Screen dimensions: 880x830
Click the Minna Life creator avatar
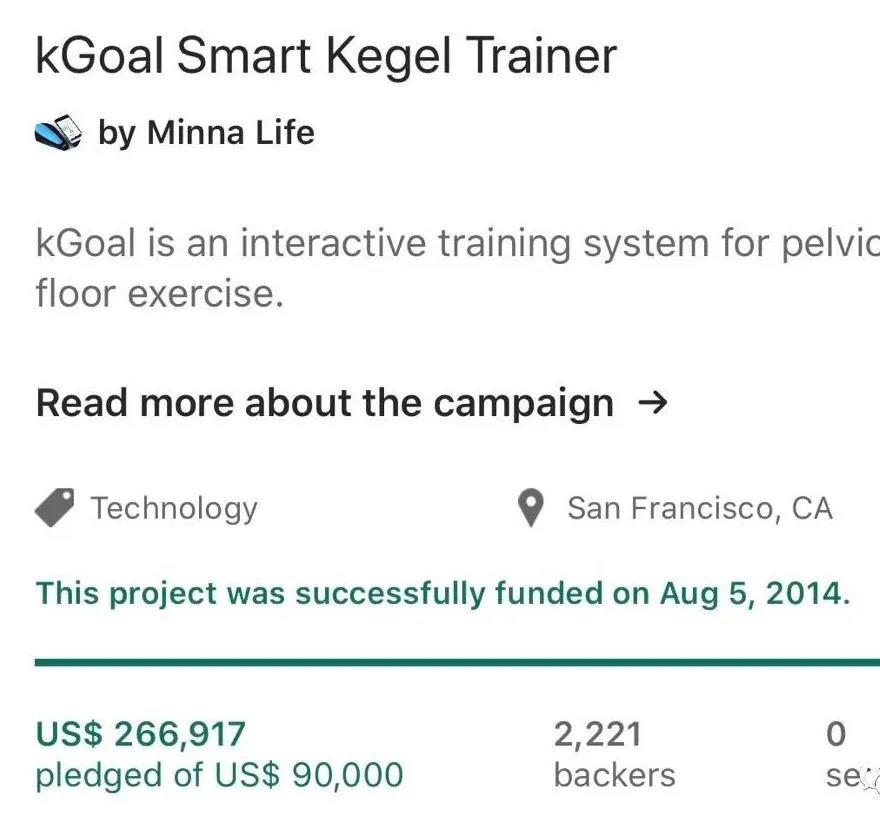[58, 132]
